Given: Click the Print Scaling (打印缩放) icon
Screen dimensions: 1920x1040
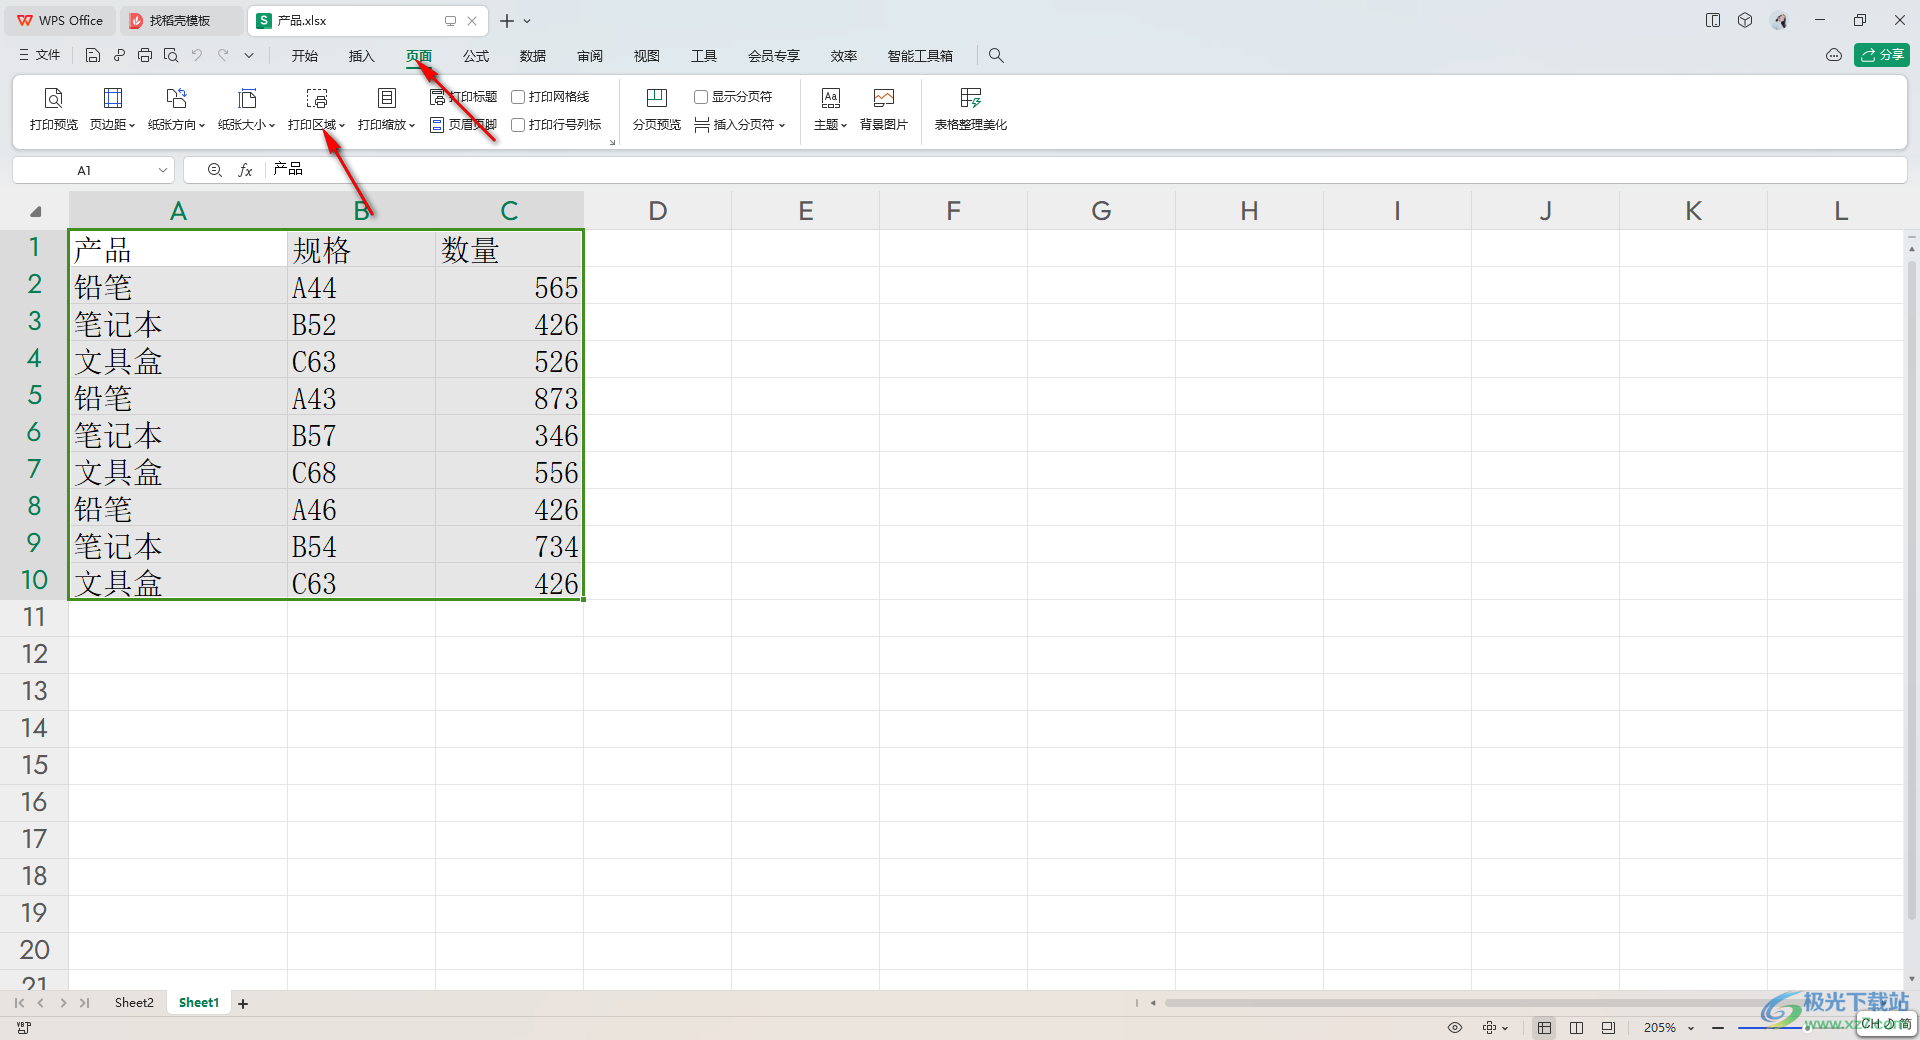Looking at the screenshot, I should coord(387,98).
